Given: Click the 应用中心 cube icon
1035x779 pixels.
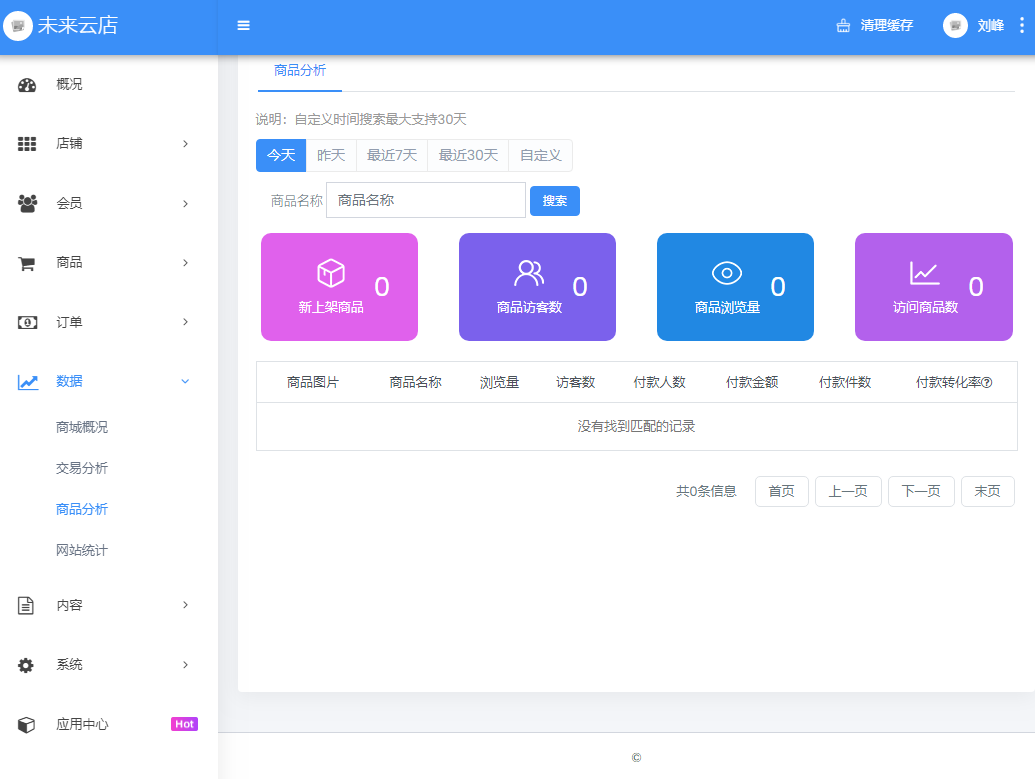Looking at the screenshot, I should point(27,725).
